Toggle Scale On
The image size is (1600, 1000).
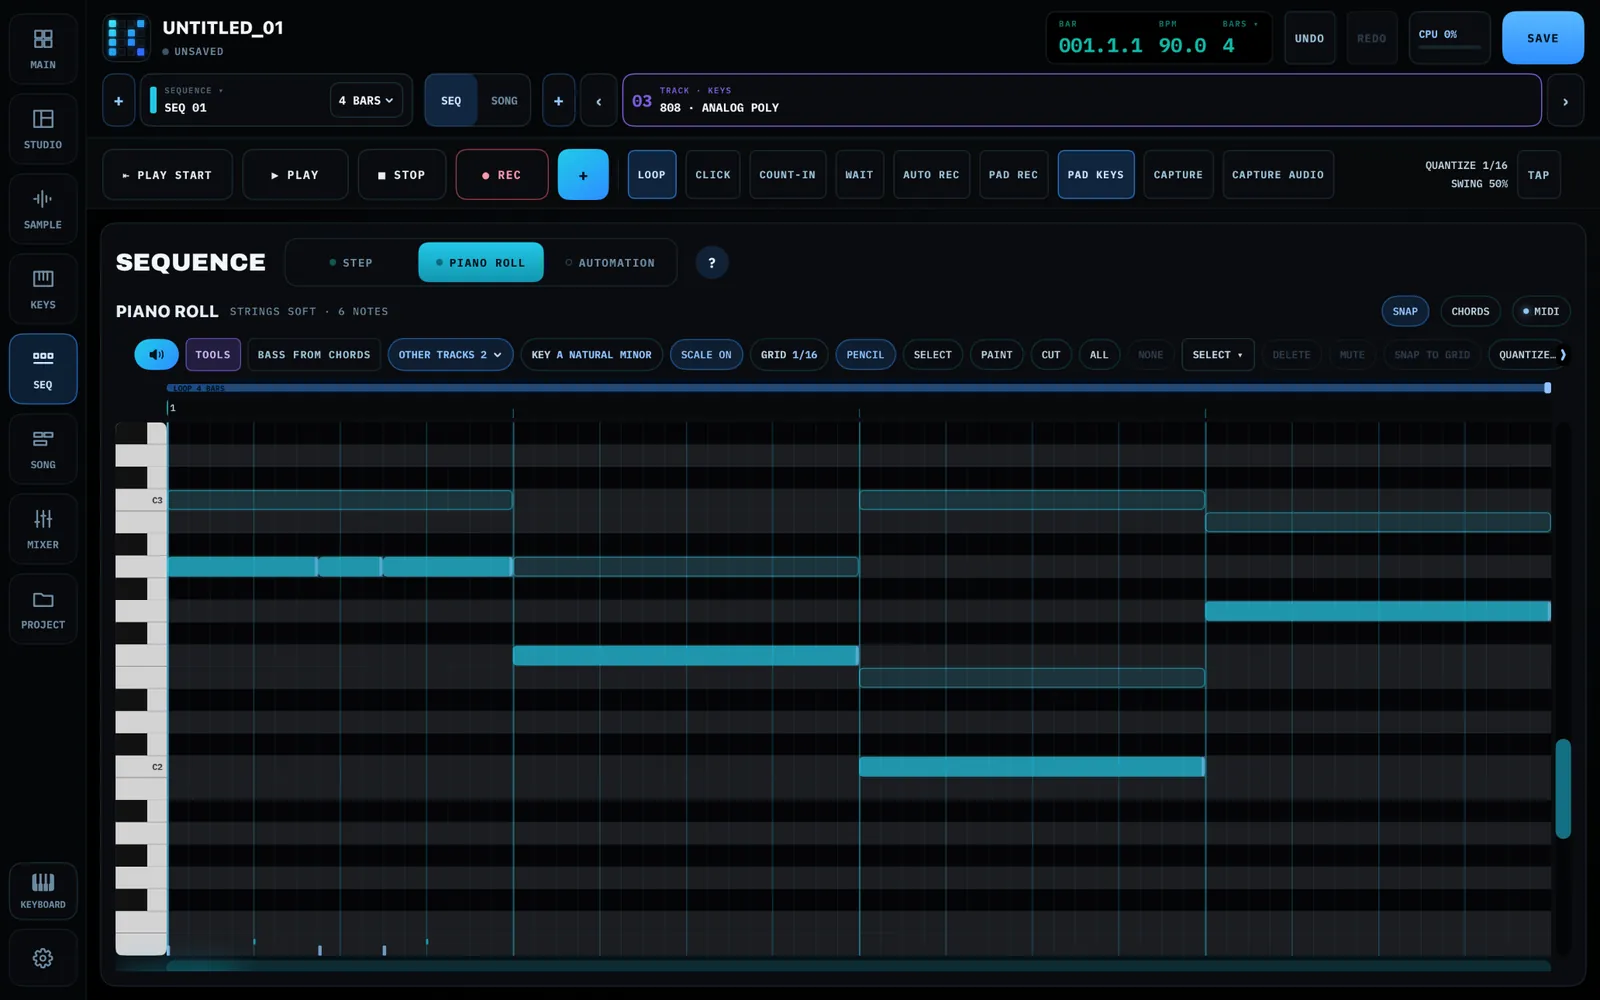click(706, 355)
